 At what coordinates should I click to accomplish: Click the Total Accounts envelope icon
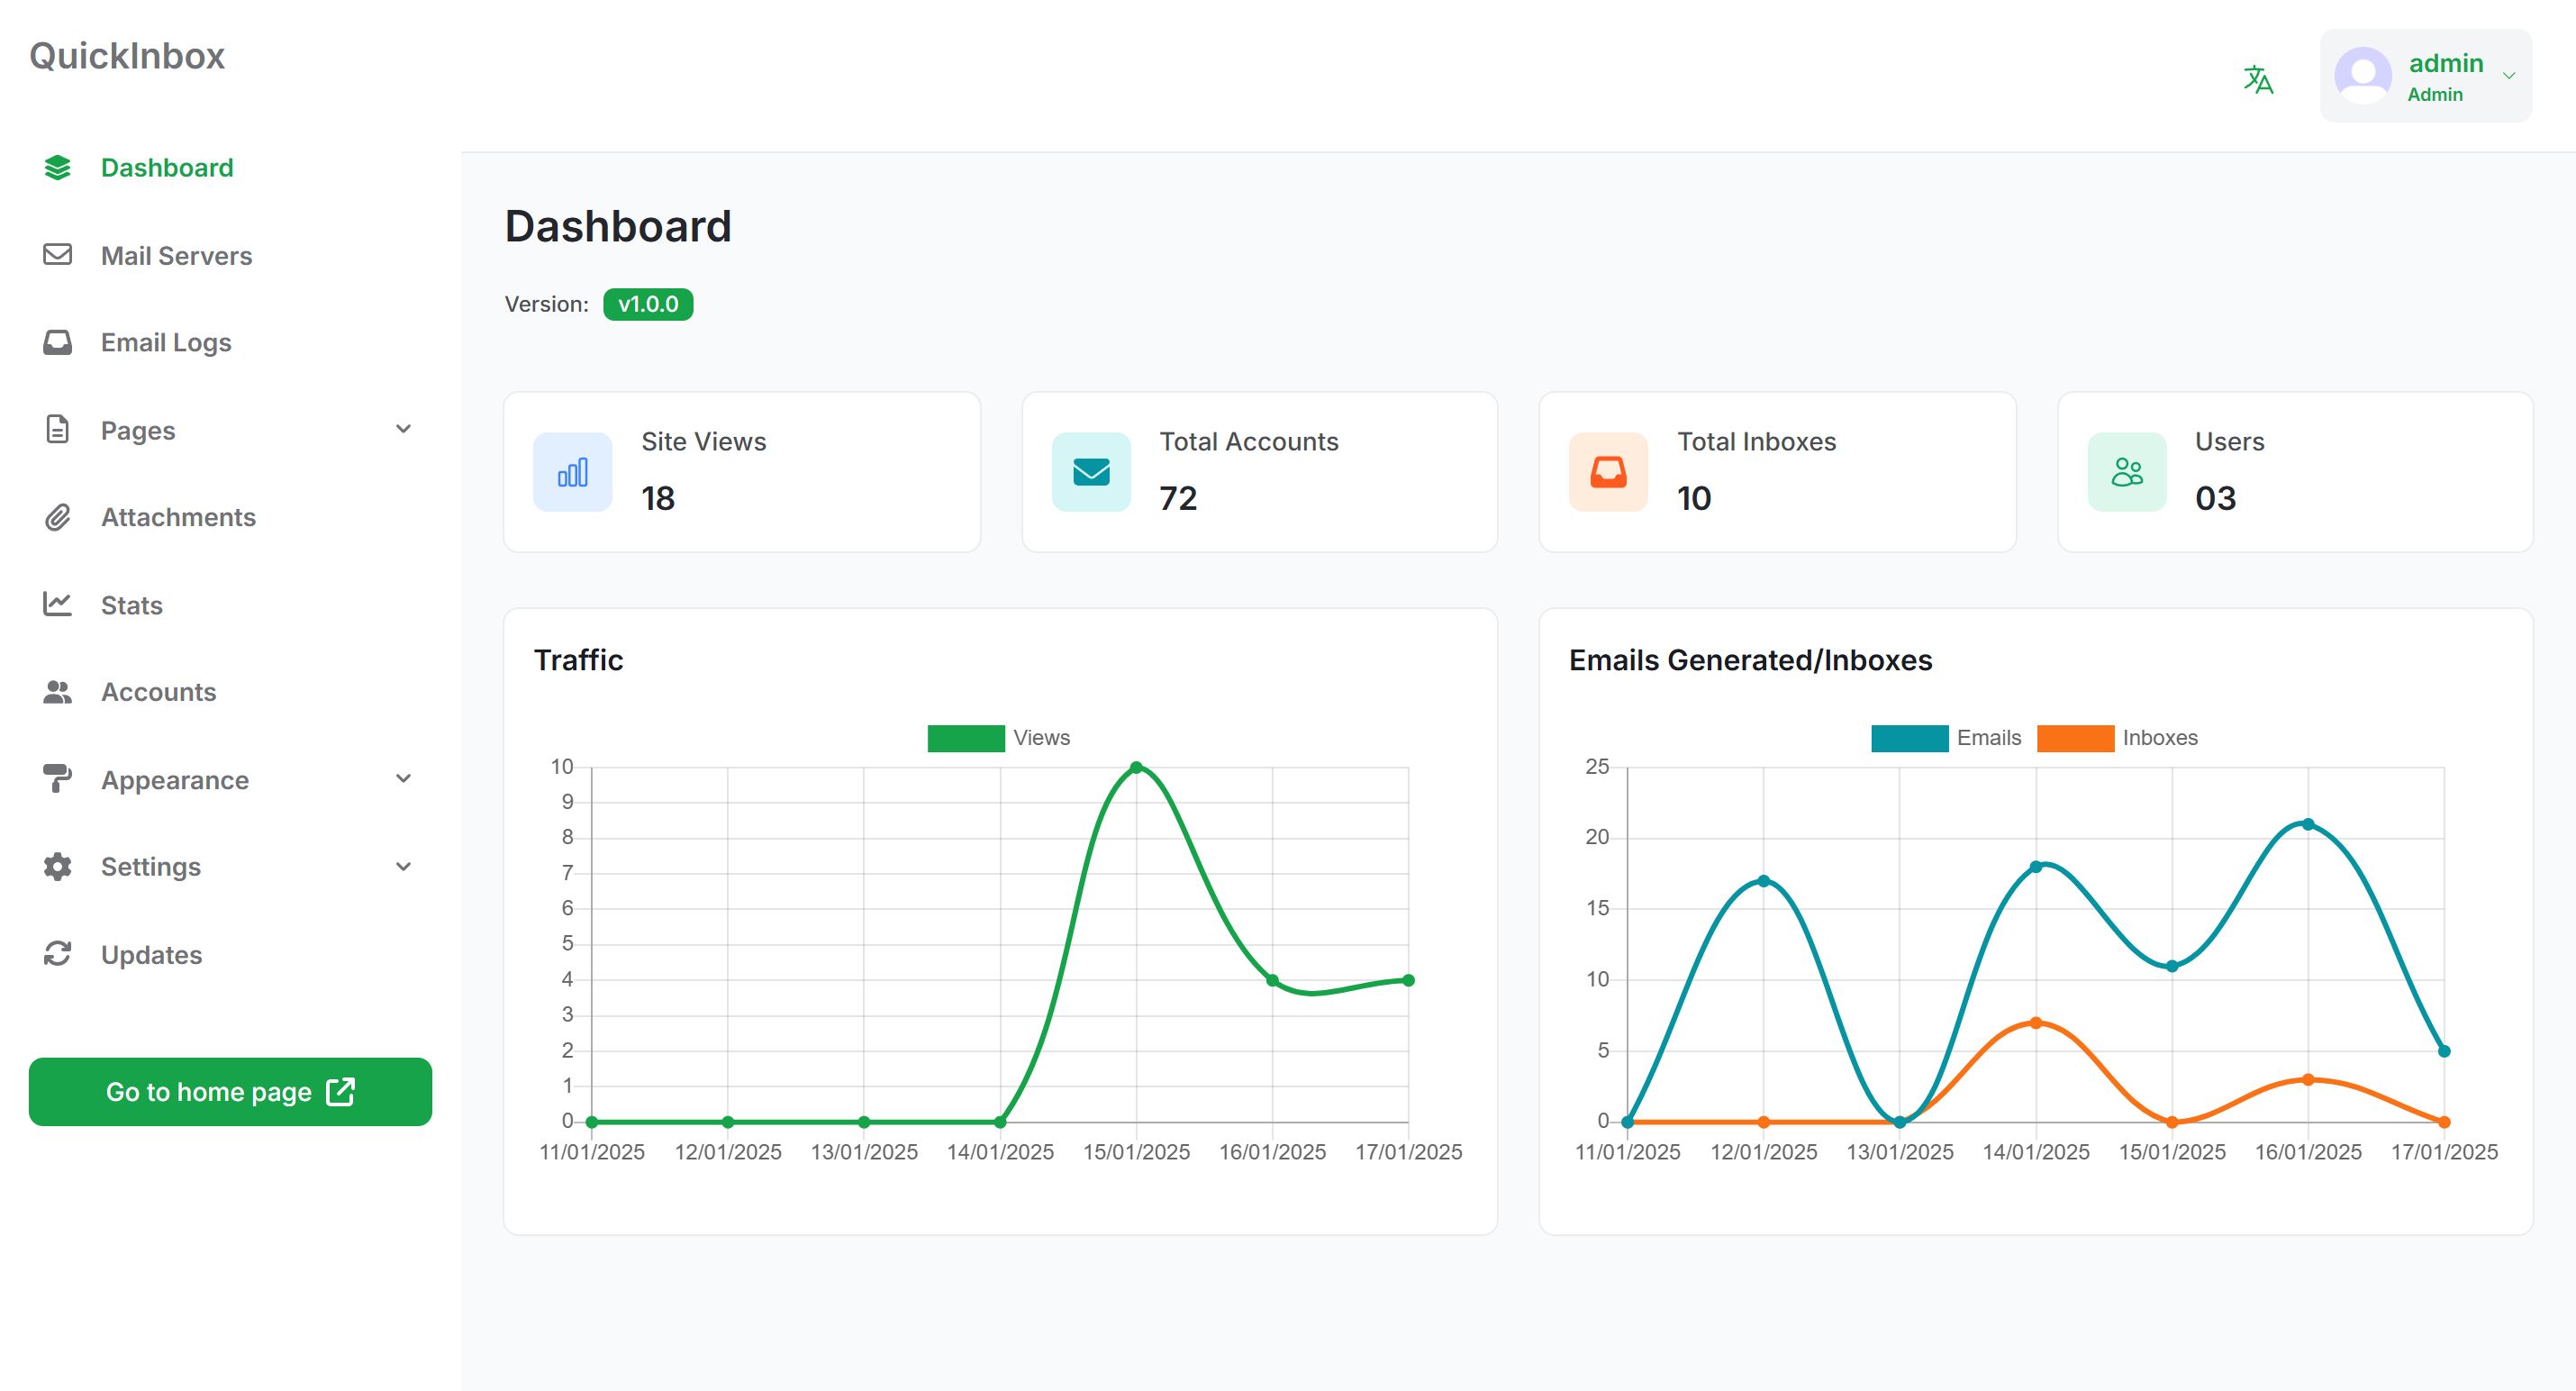point(1090,472)
